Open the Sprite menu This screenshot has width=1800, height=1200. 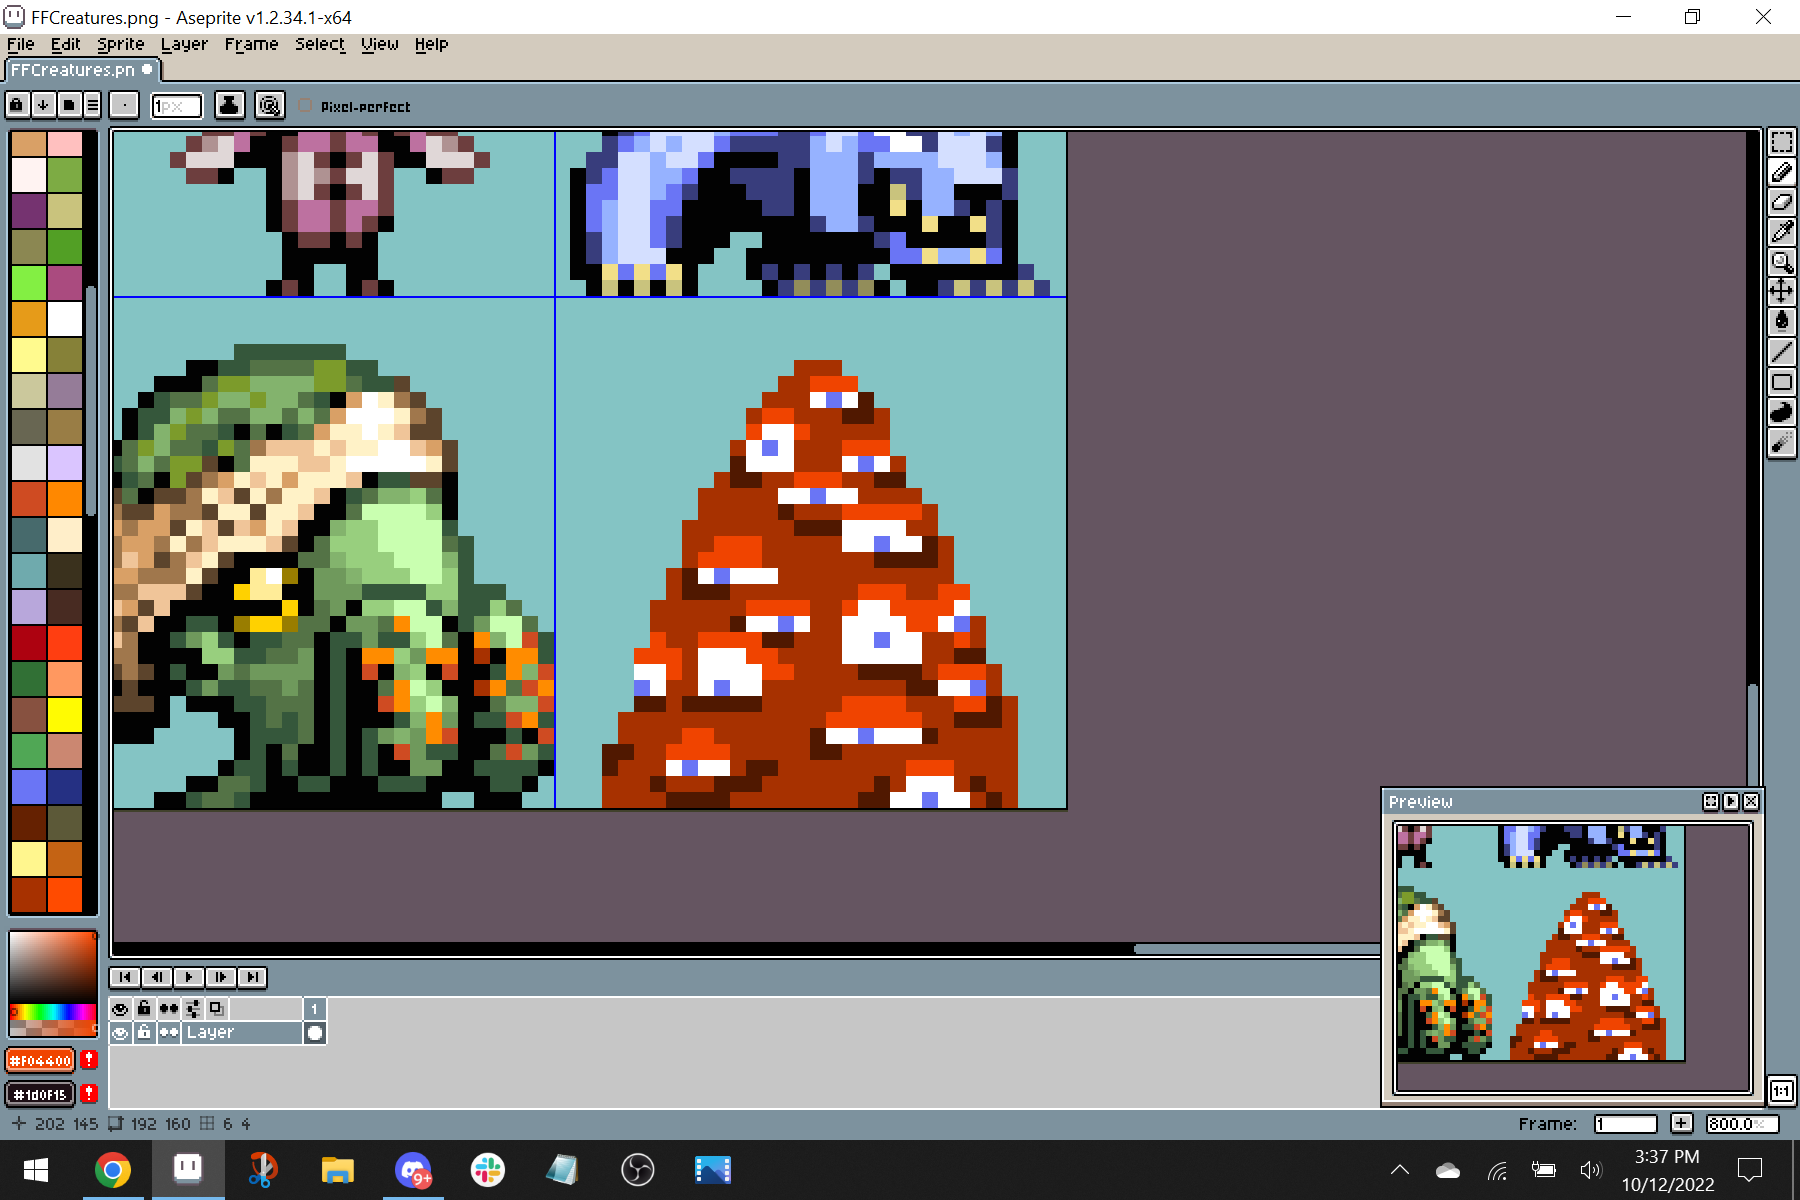tap(120, 44)
